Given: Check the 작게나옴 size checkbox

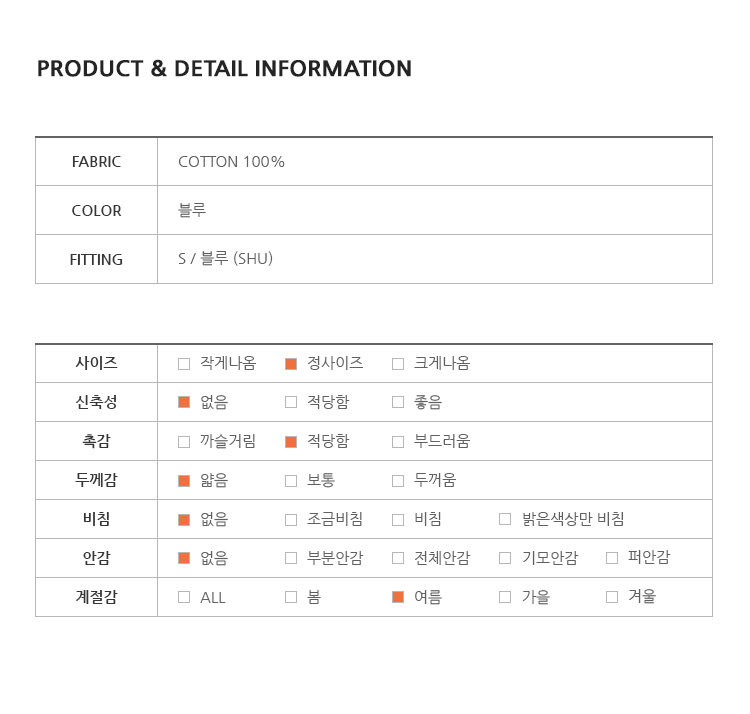Looking at the screenshot, I should [184, 364].
